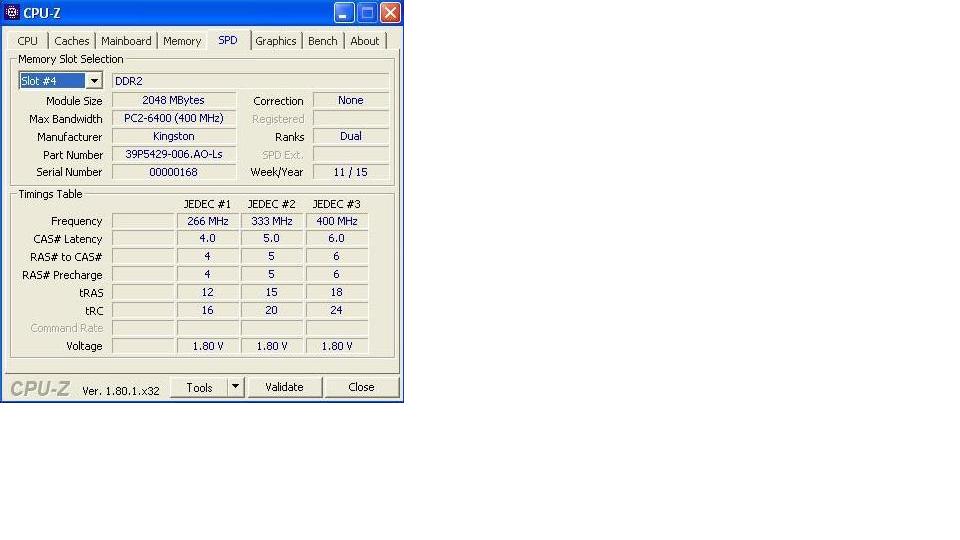Screen dimensions: 960x540
Task: Click the Tools button
Action: click(199, 388)
